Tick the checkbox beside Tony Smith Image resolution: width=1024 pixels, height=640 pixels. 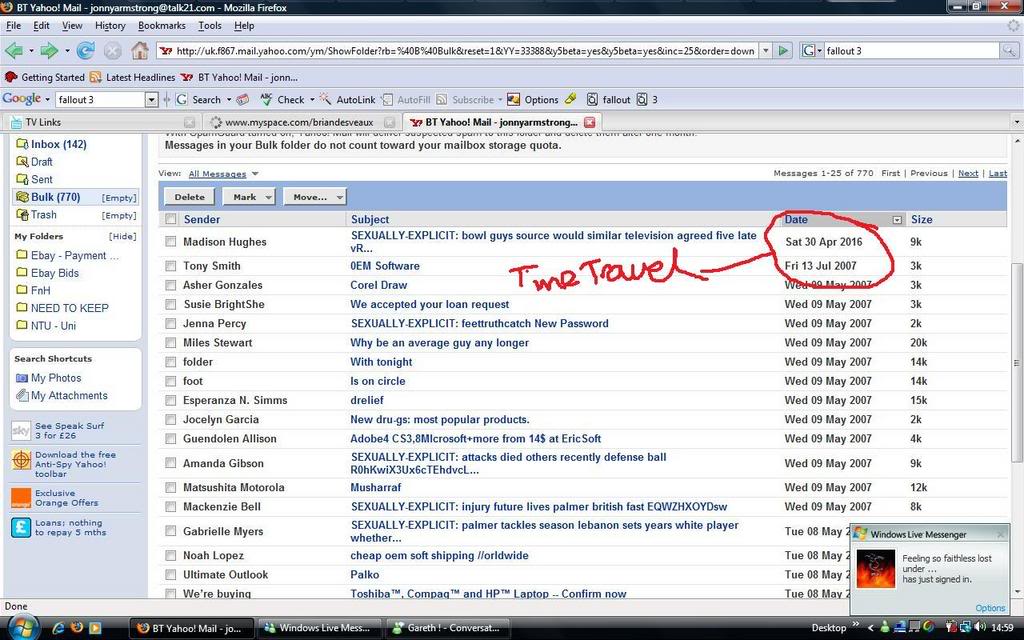pyautogui.click(x=171, y=267)
